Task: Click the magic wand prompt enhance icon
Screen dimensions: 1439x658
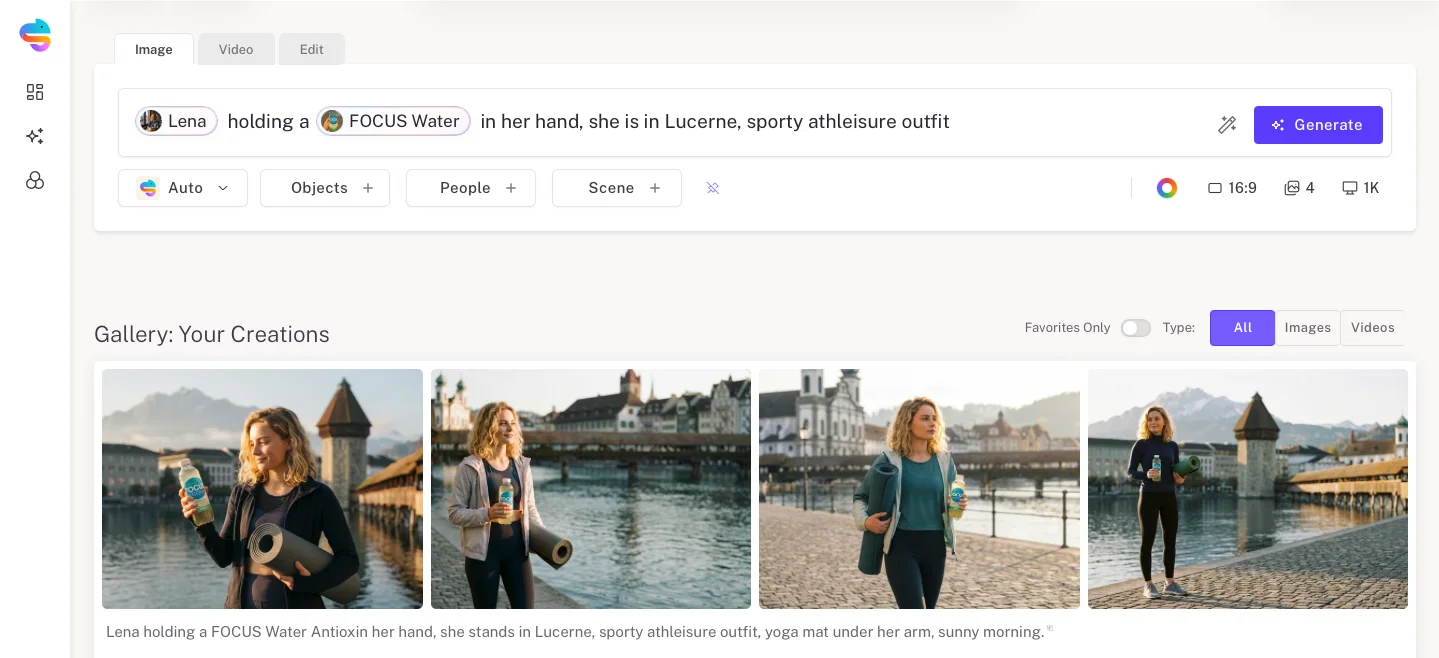Action: (1227, 125)
